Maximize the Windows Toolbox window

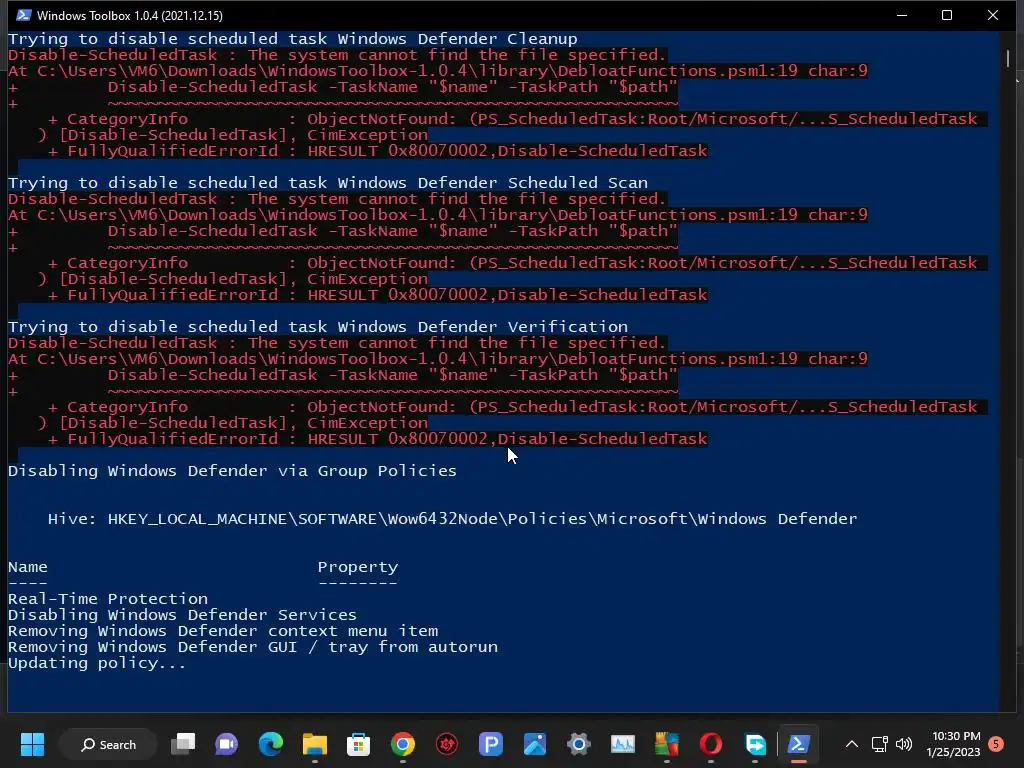click(x=947, y=15)
